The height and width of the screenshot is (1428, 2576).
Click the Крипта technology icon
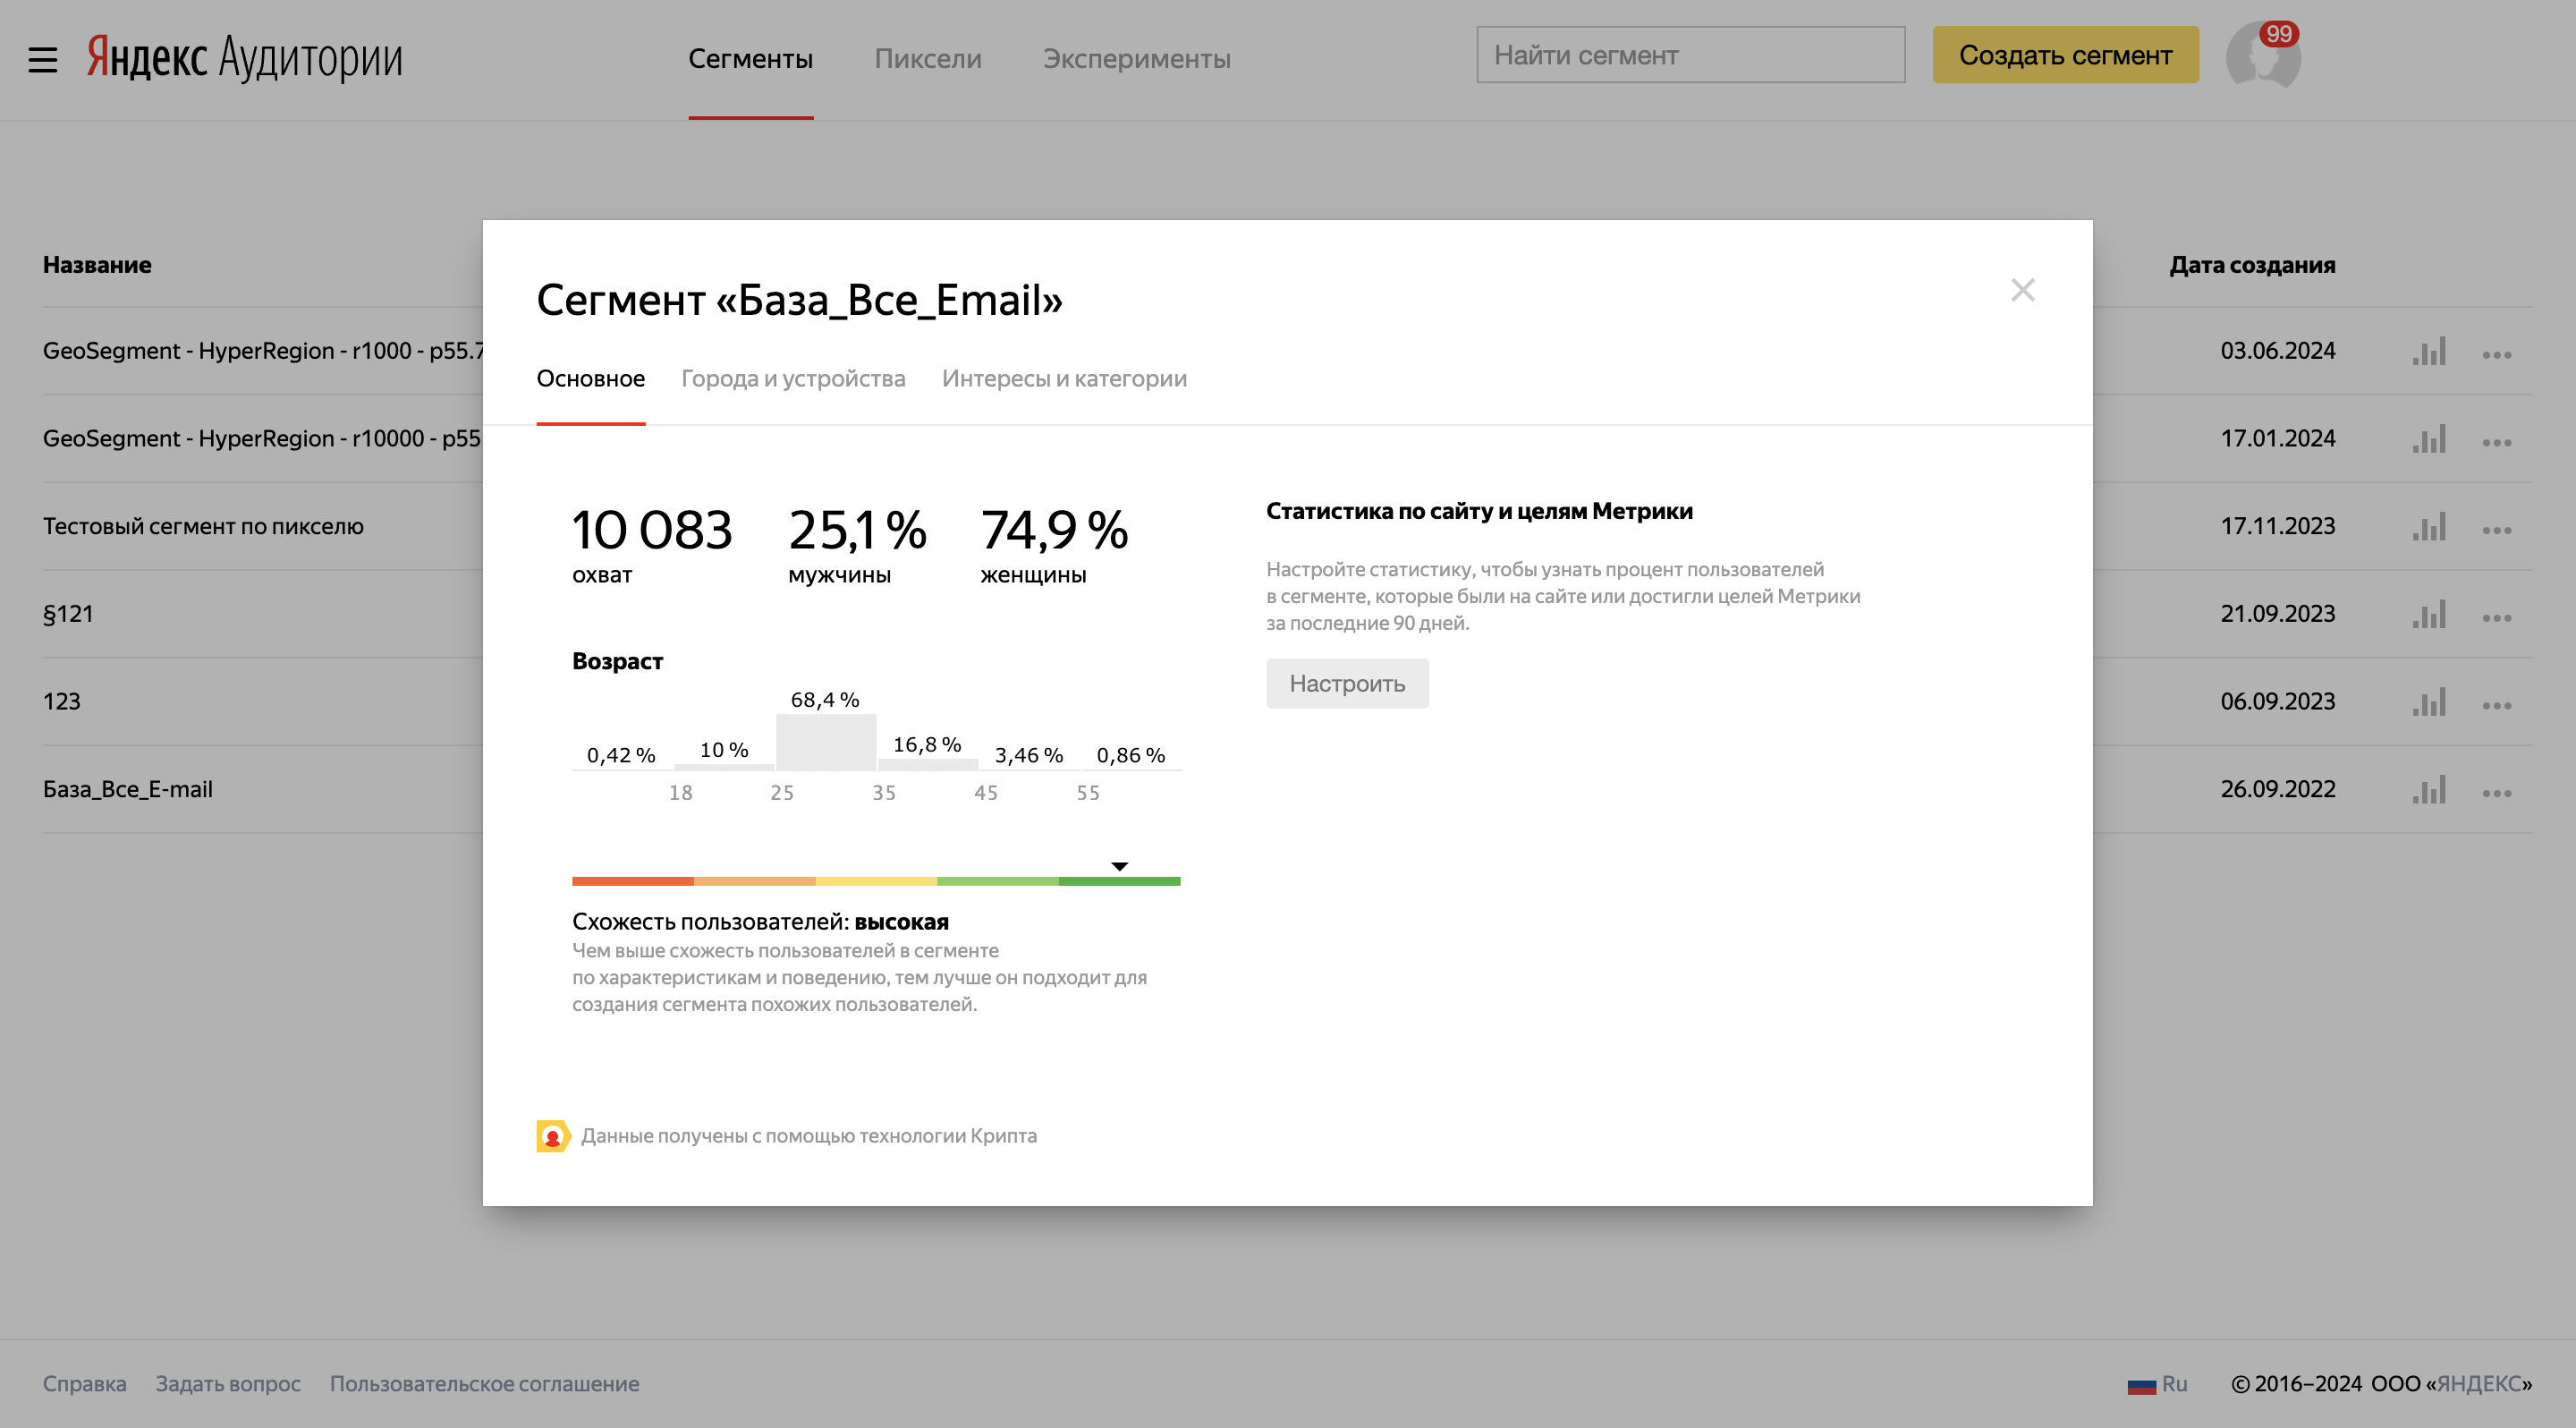(553, 1136)
